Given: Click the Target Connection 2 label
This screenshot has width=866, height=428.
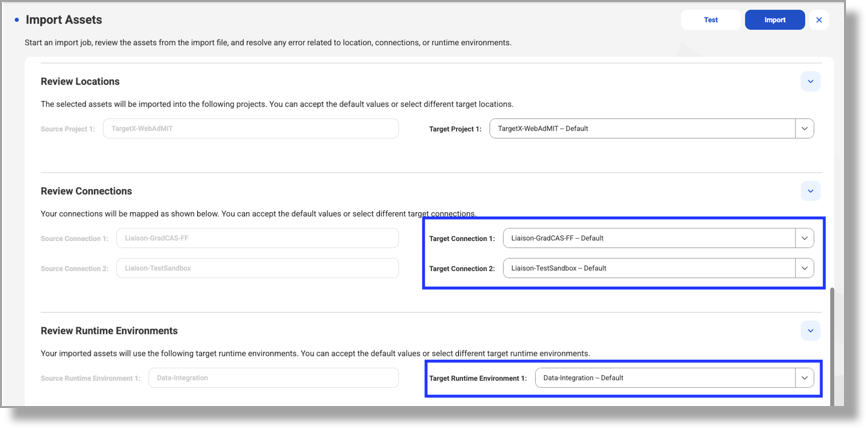Looking at the screenshot, I should coord(462,268).
